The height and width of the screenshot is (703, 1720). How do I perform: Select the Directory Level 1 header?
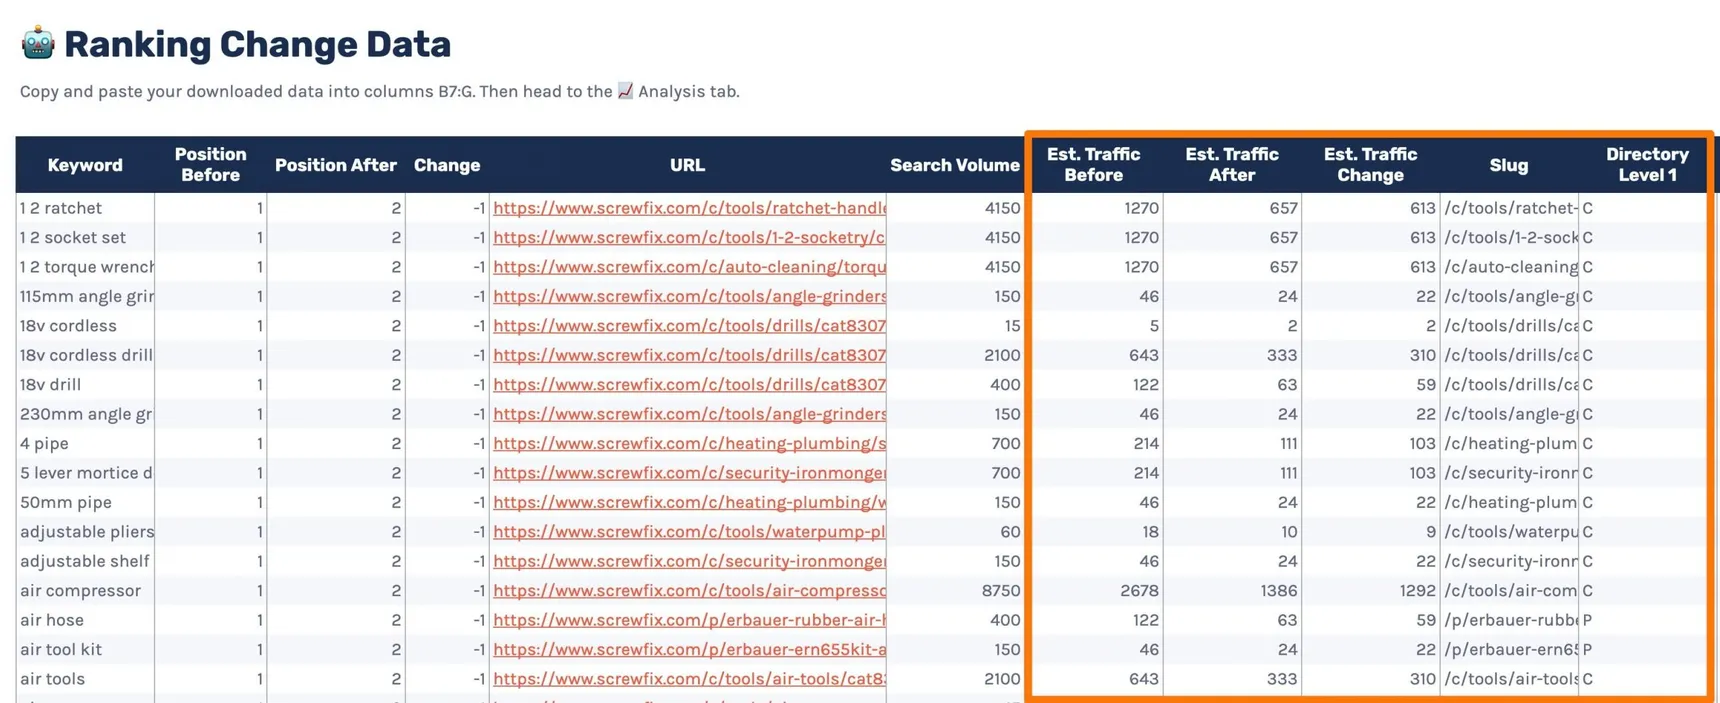click(x=1647, y=165)
